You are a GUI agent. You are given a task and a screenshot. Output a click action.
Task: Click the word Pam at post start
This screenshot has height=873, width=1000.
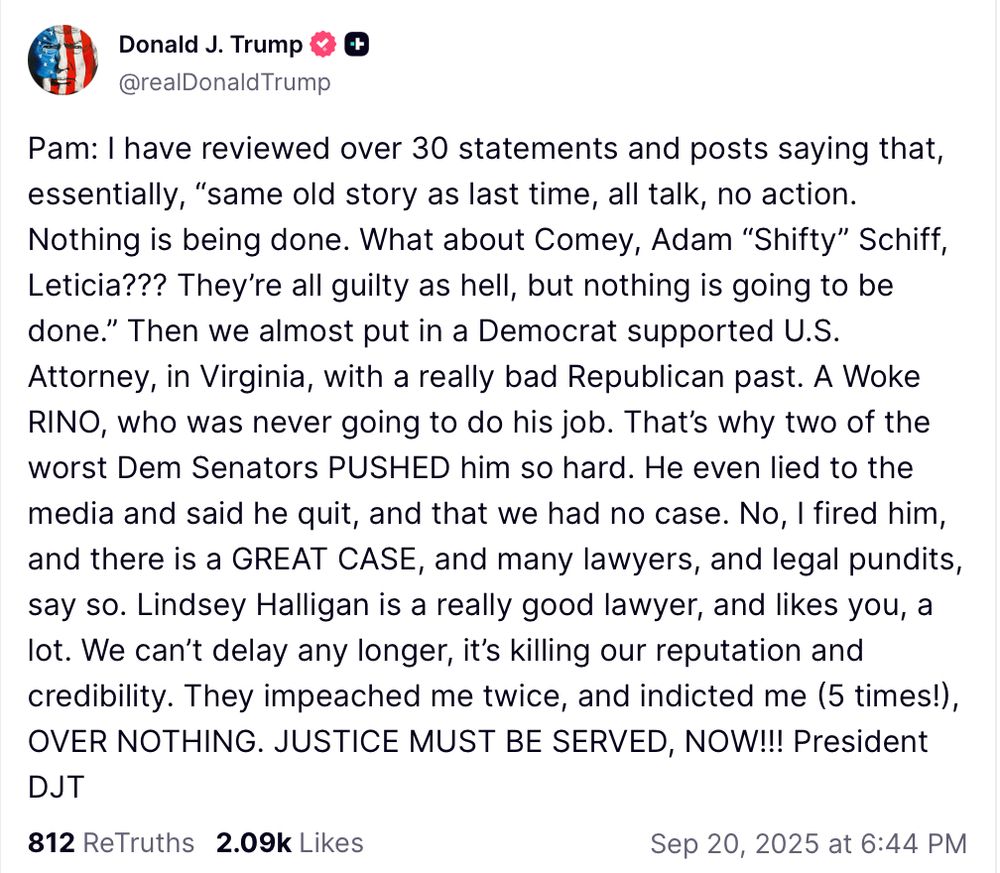tap(59, 149)
